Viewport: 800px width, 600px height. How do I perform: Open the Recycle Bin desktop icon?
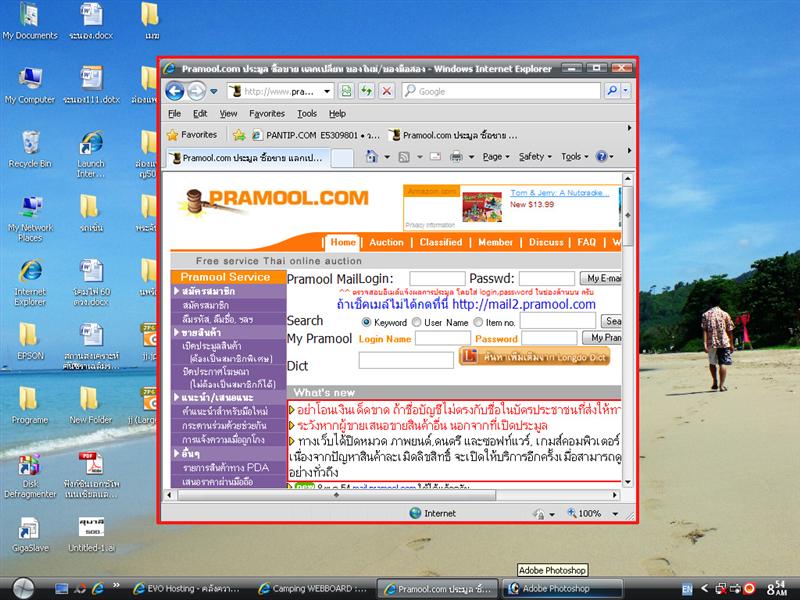tap(30, 143)
